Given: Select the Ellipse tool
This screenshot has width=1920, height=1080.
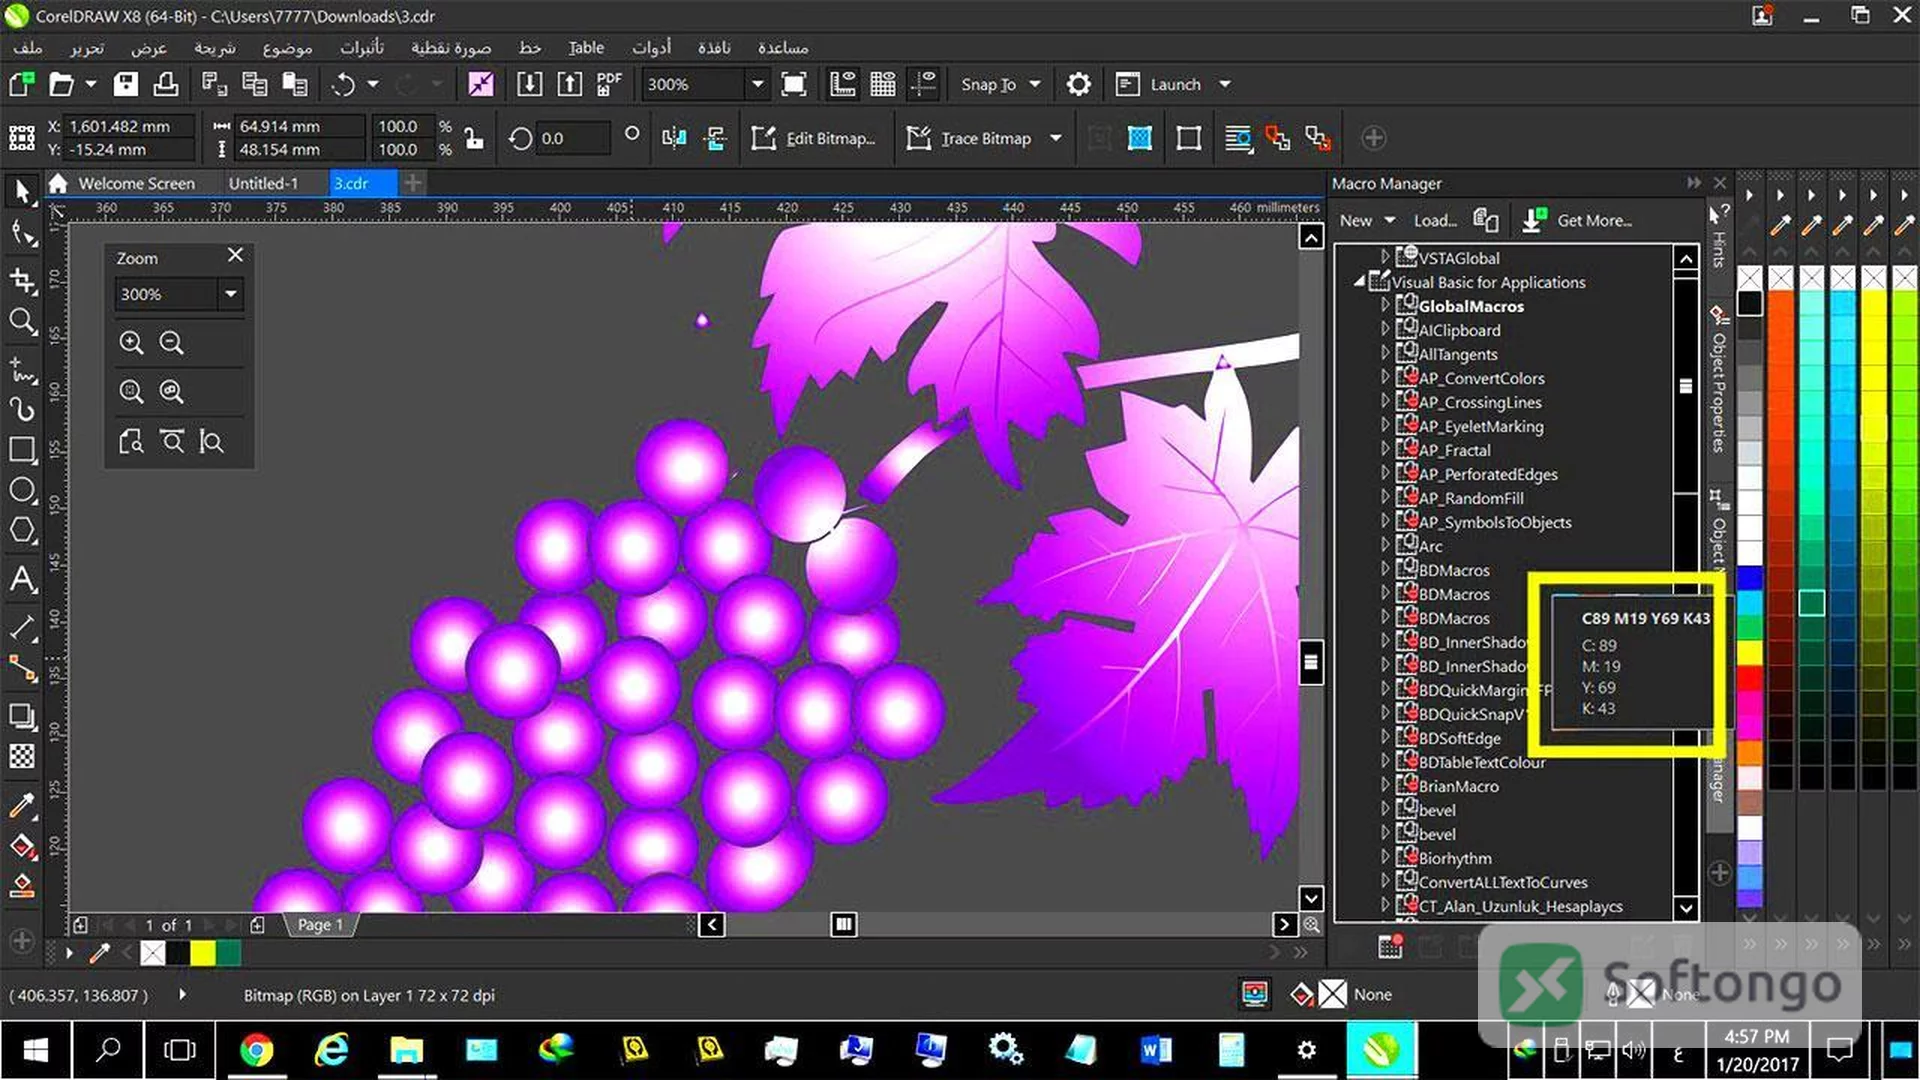Looking at the screenshot, I should coord(22,490).
